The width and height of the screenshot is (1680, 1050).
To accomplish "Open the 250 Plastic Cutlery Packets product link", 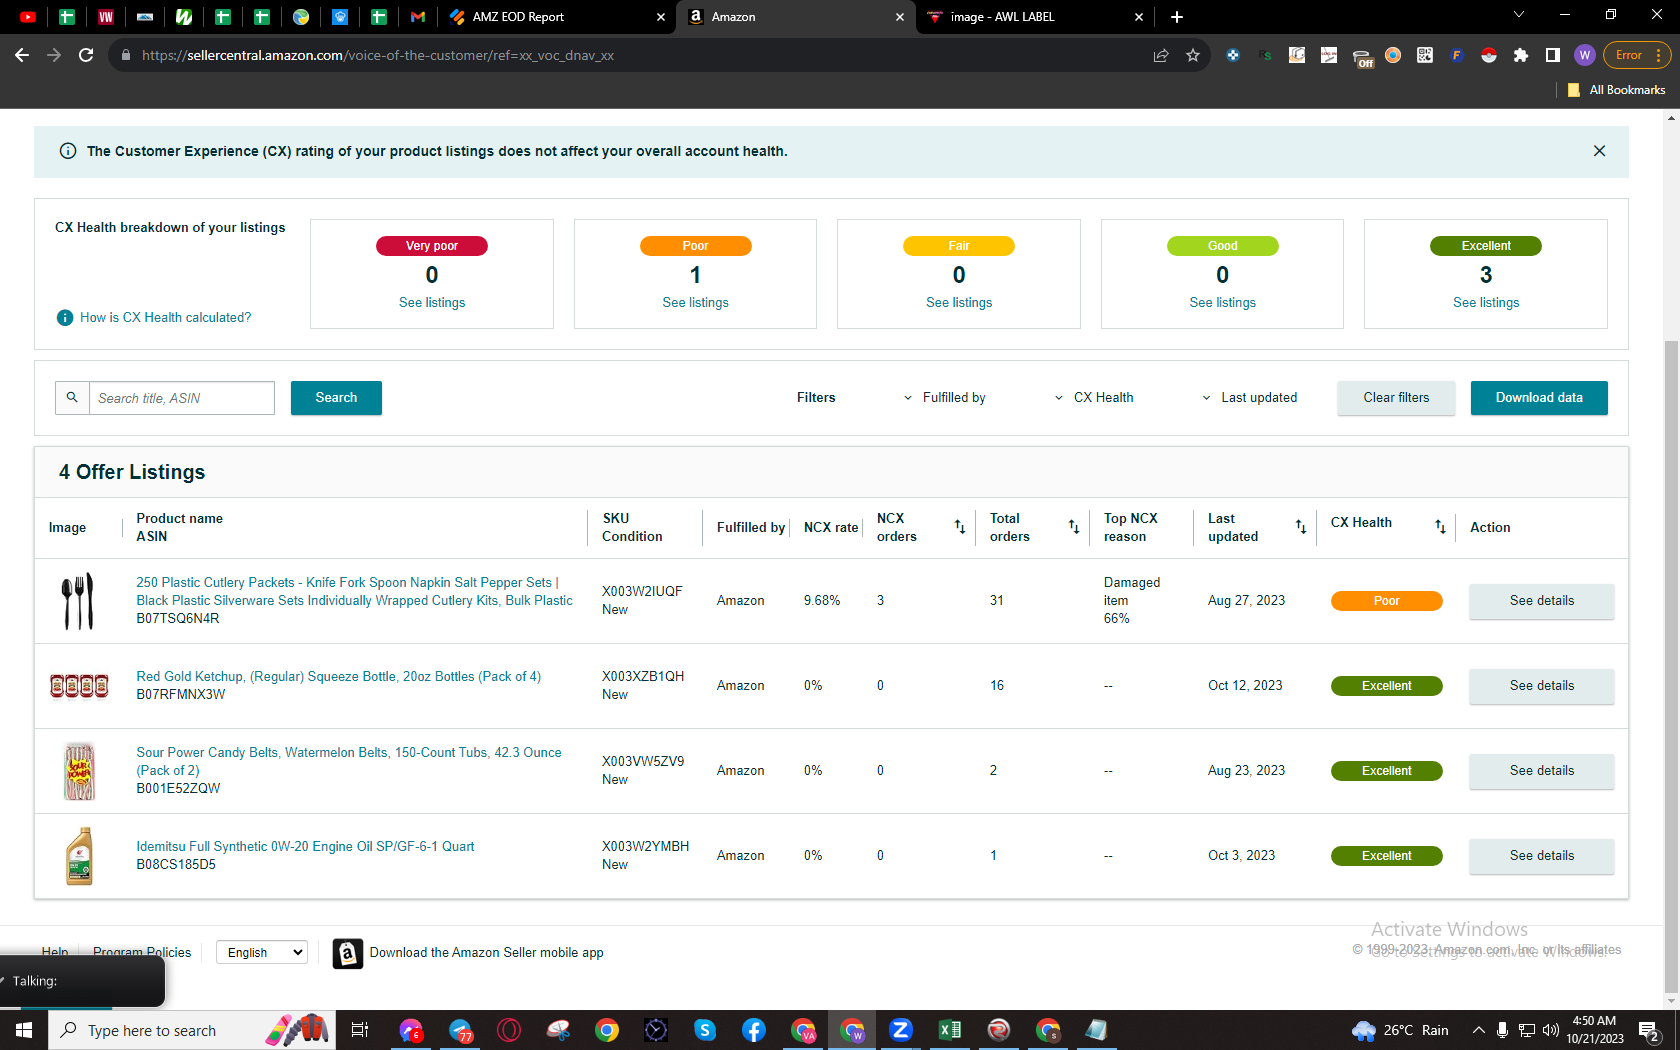I will [x=355, y=592].
